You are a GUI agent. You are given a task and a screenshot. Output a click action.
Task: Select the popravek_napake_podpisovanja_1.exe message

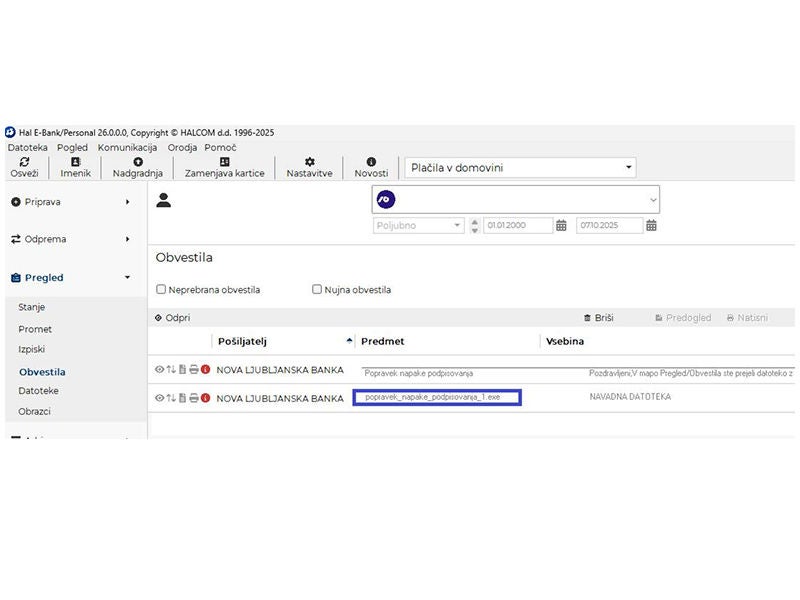435,398
